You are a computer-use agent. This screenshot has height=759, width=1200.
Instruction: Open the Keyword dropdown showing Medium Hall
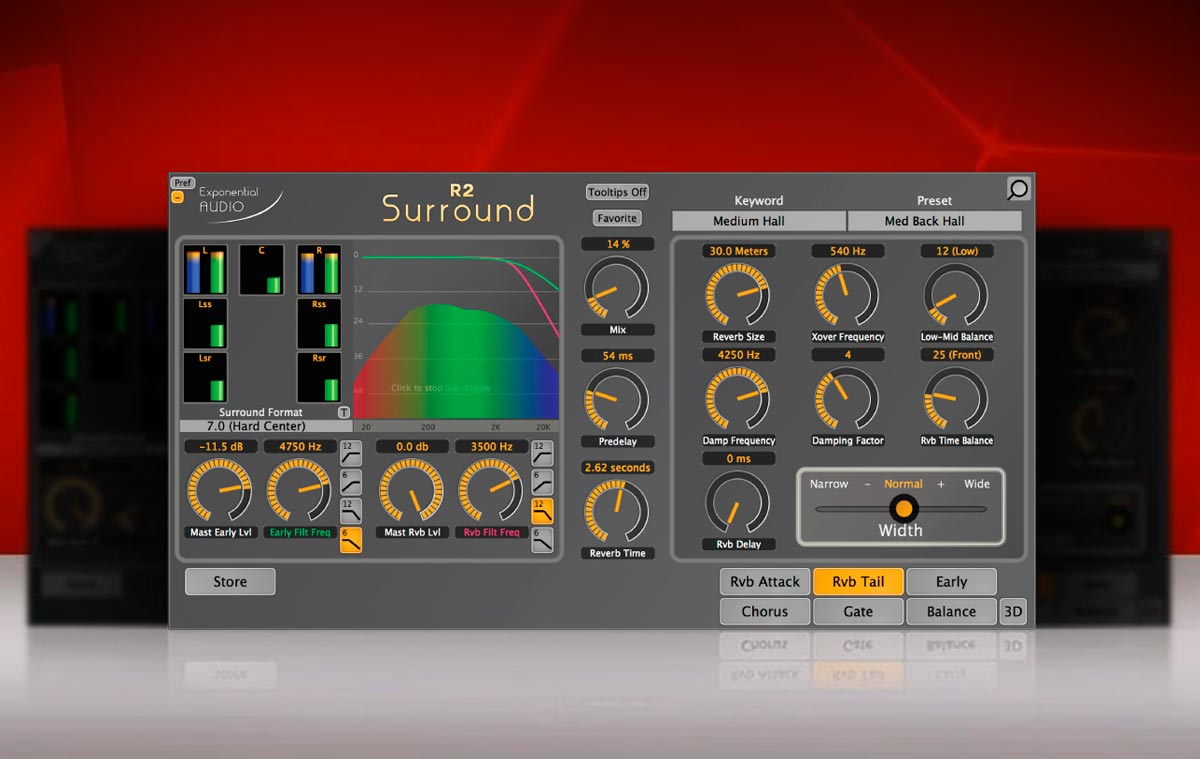point(759,221)
